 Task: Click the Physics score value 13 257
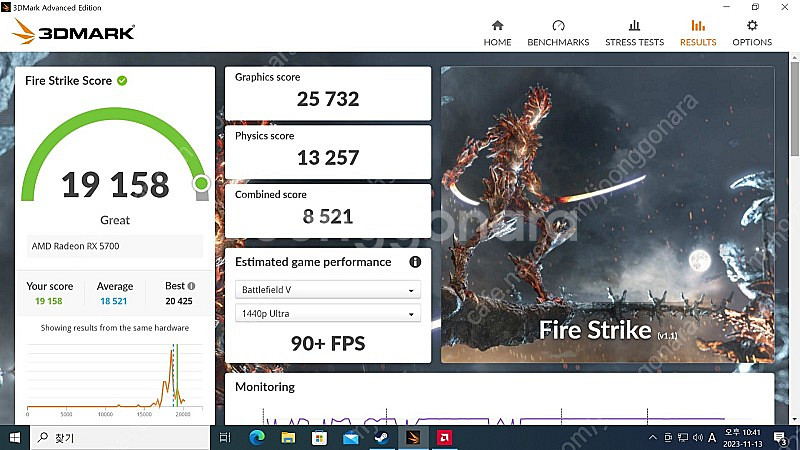coord(328,158)
